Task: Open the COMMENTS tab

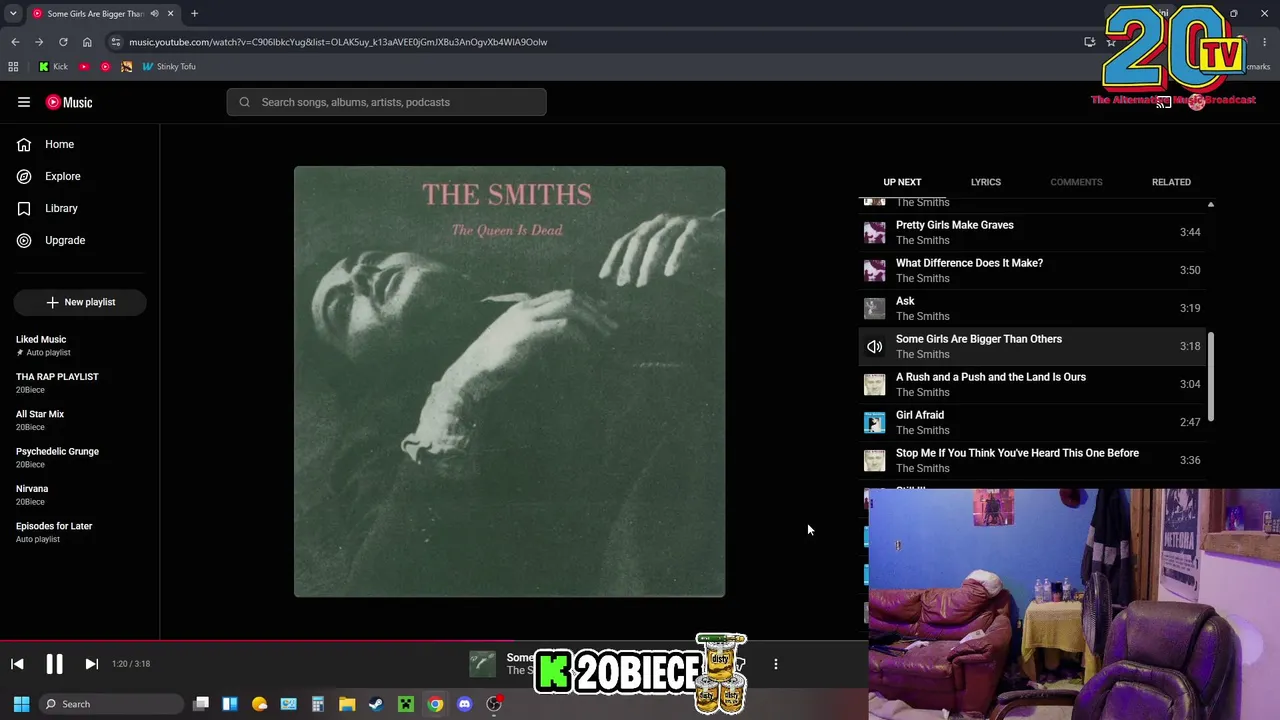Action: click(1076, 182)
